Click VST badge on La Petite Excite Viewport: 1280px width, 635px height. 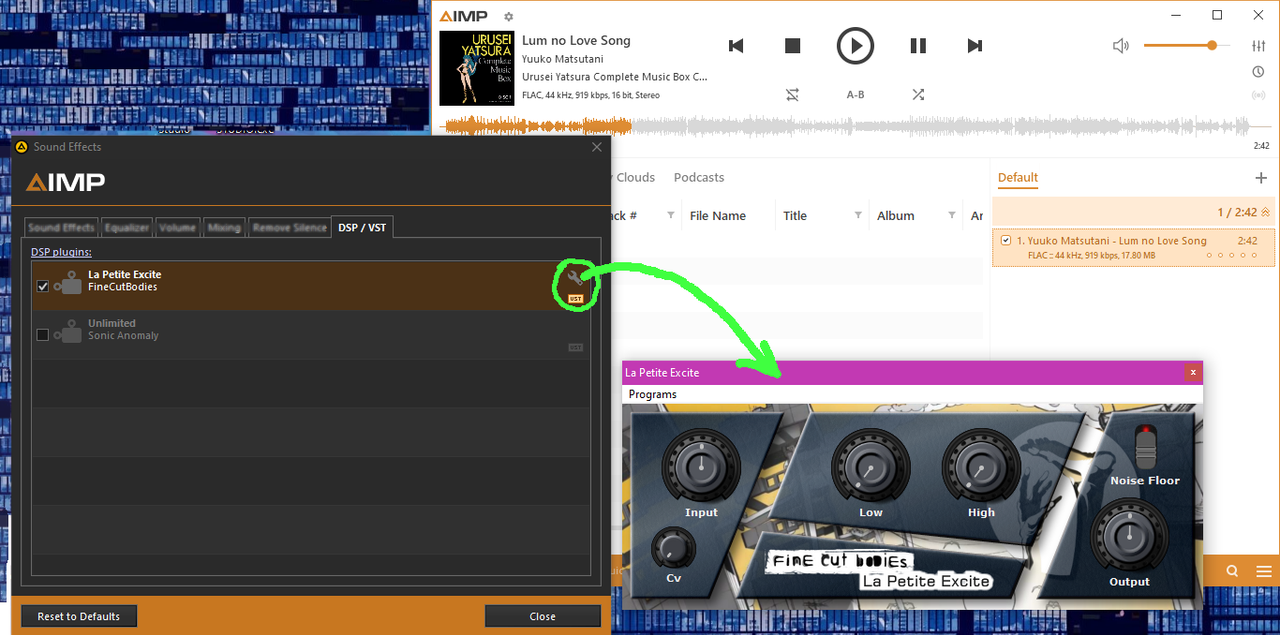tap(576, 299)
